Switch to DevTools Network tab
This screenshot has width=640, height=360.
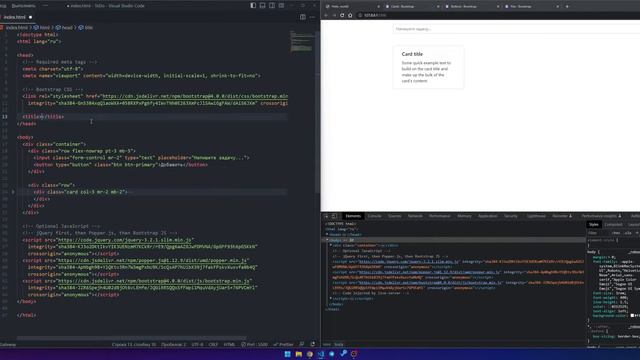pyautogui.click(x=415, y=216)
